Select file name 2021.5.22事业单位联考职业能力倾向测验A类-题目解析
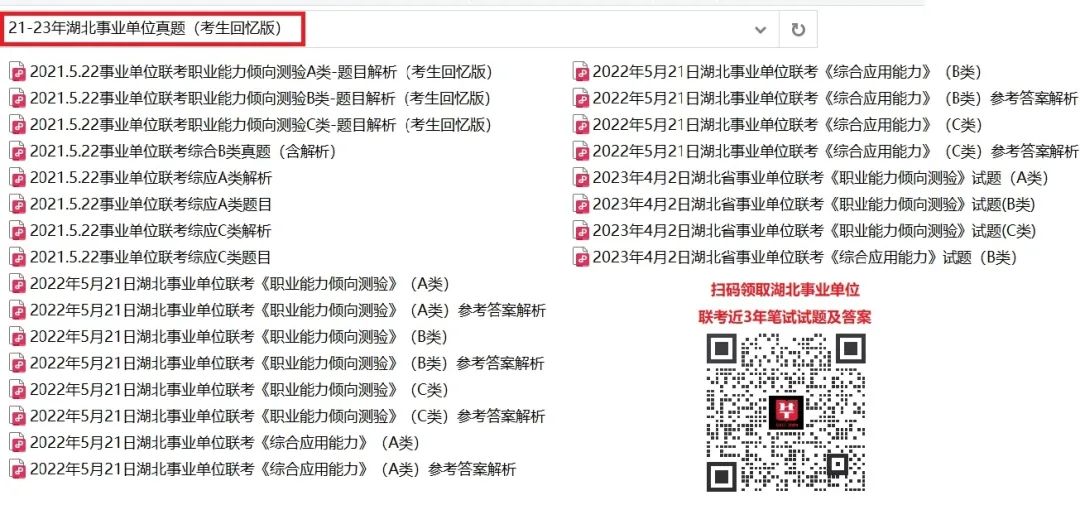Screen dimensions: 1080x505 [x=261, y=72]
